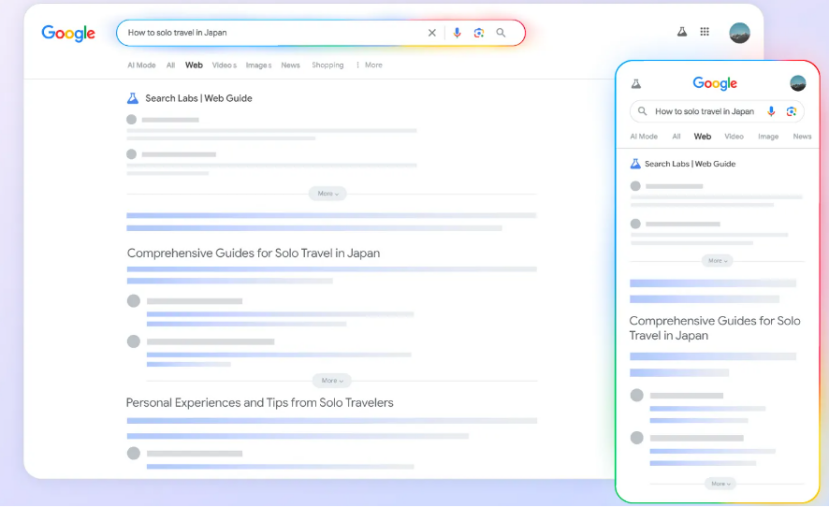Click desktop 'Comprehensive Guides for Solo Travel in Japan'

click(x=254, y=253)
